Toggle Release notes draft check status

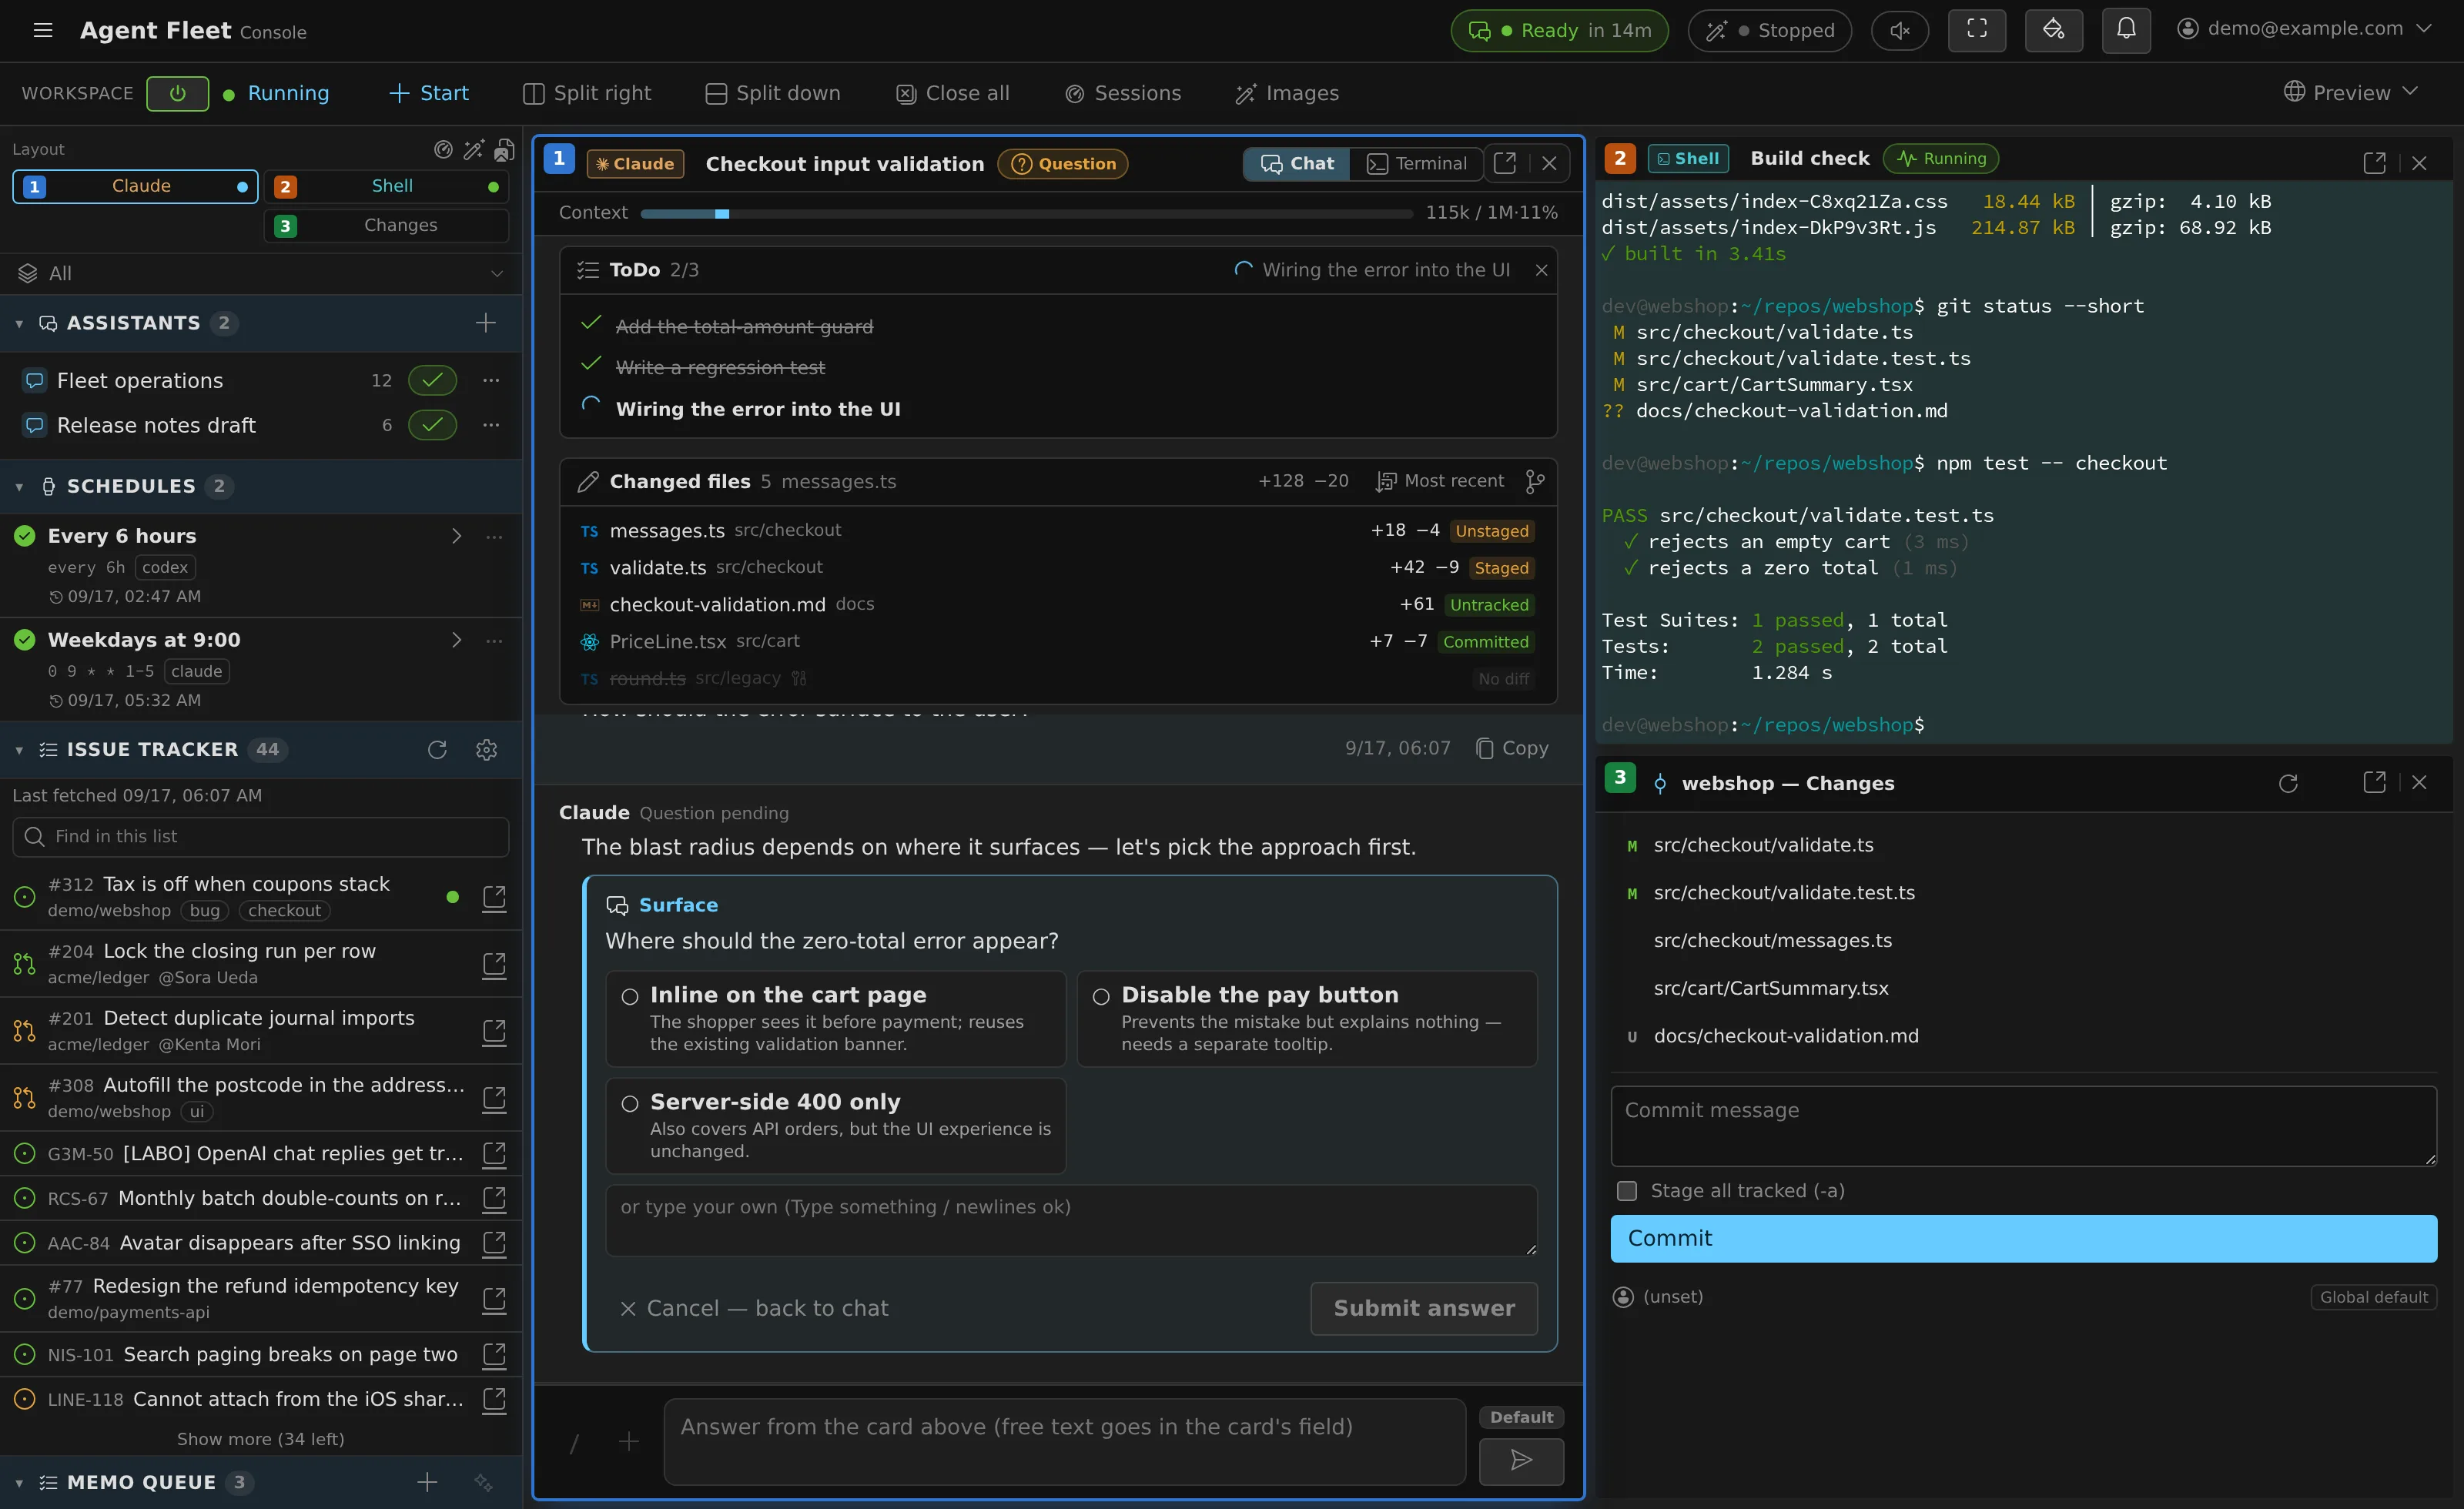pos(432,425)
